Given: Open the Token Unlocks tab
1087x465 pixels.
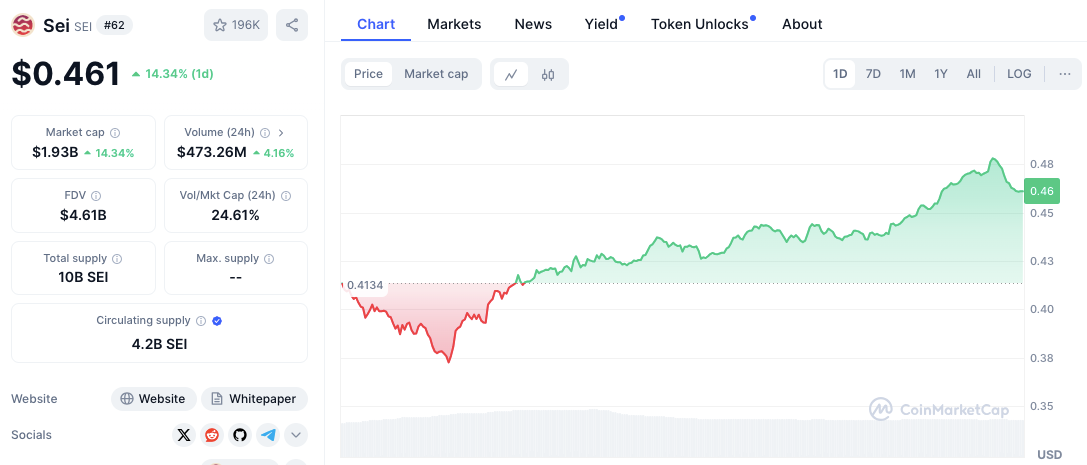Looking at the screenshot, I should coord(700,24).
